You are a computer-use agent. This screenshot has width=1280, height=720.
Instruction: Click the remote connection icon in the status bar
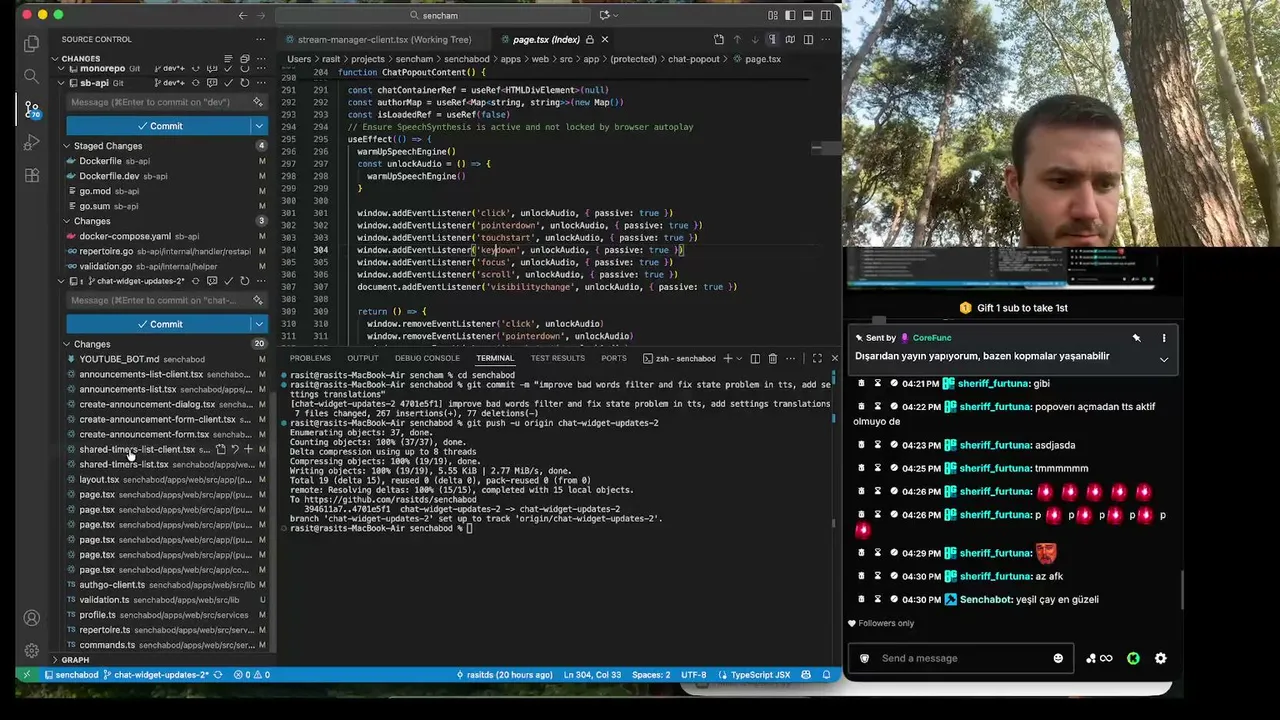[28, 675]
